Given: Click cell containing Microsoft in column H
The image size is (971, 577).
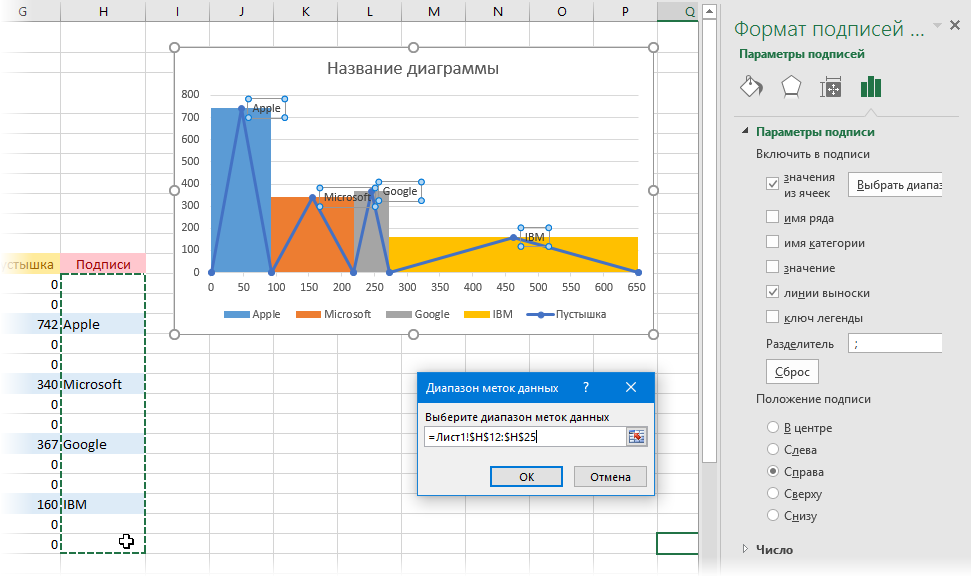Looking at the screenshot, I should click(103, 384).
